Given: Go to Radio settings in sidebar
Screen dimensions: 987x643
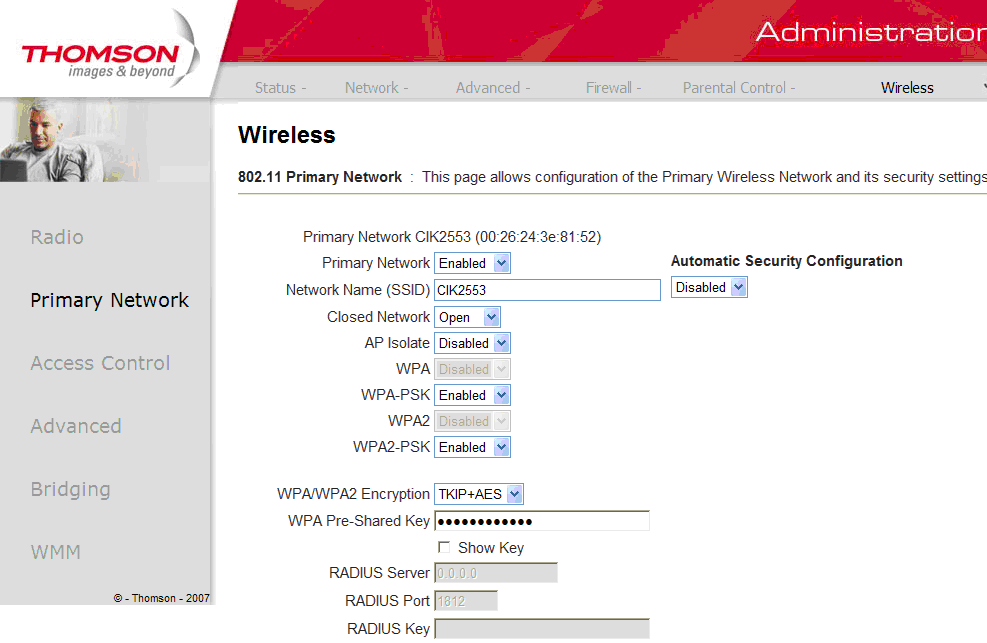Looking at the screenshot, I should click(x=57, y=237).
